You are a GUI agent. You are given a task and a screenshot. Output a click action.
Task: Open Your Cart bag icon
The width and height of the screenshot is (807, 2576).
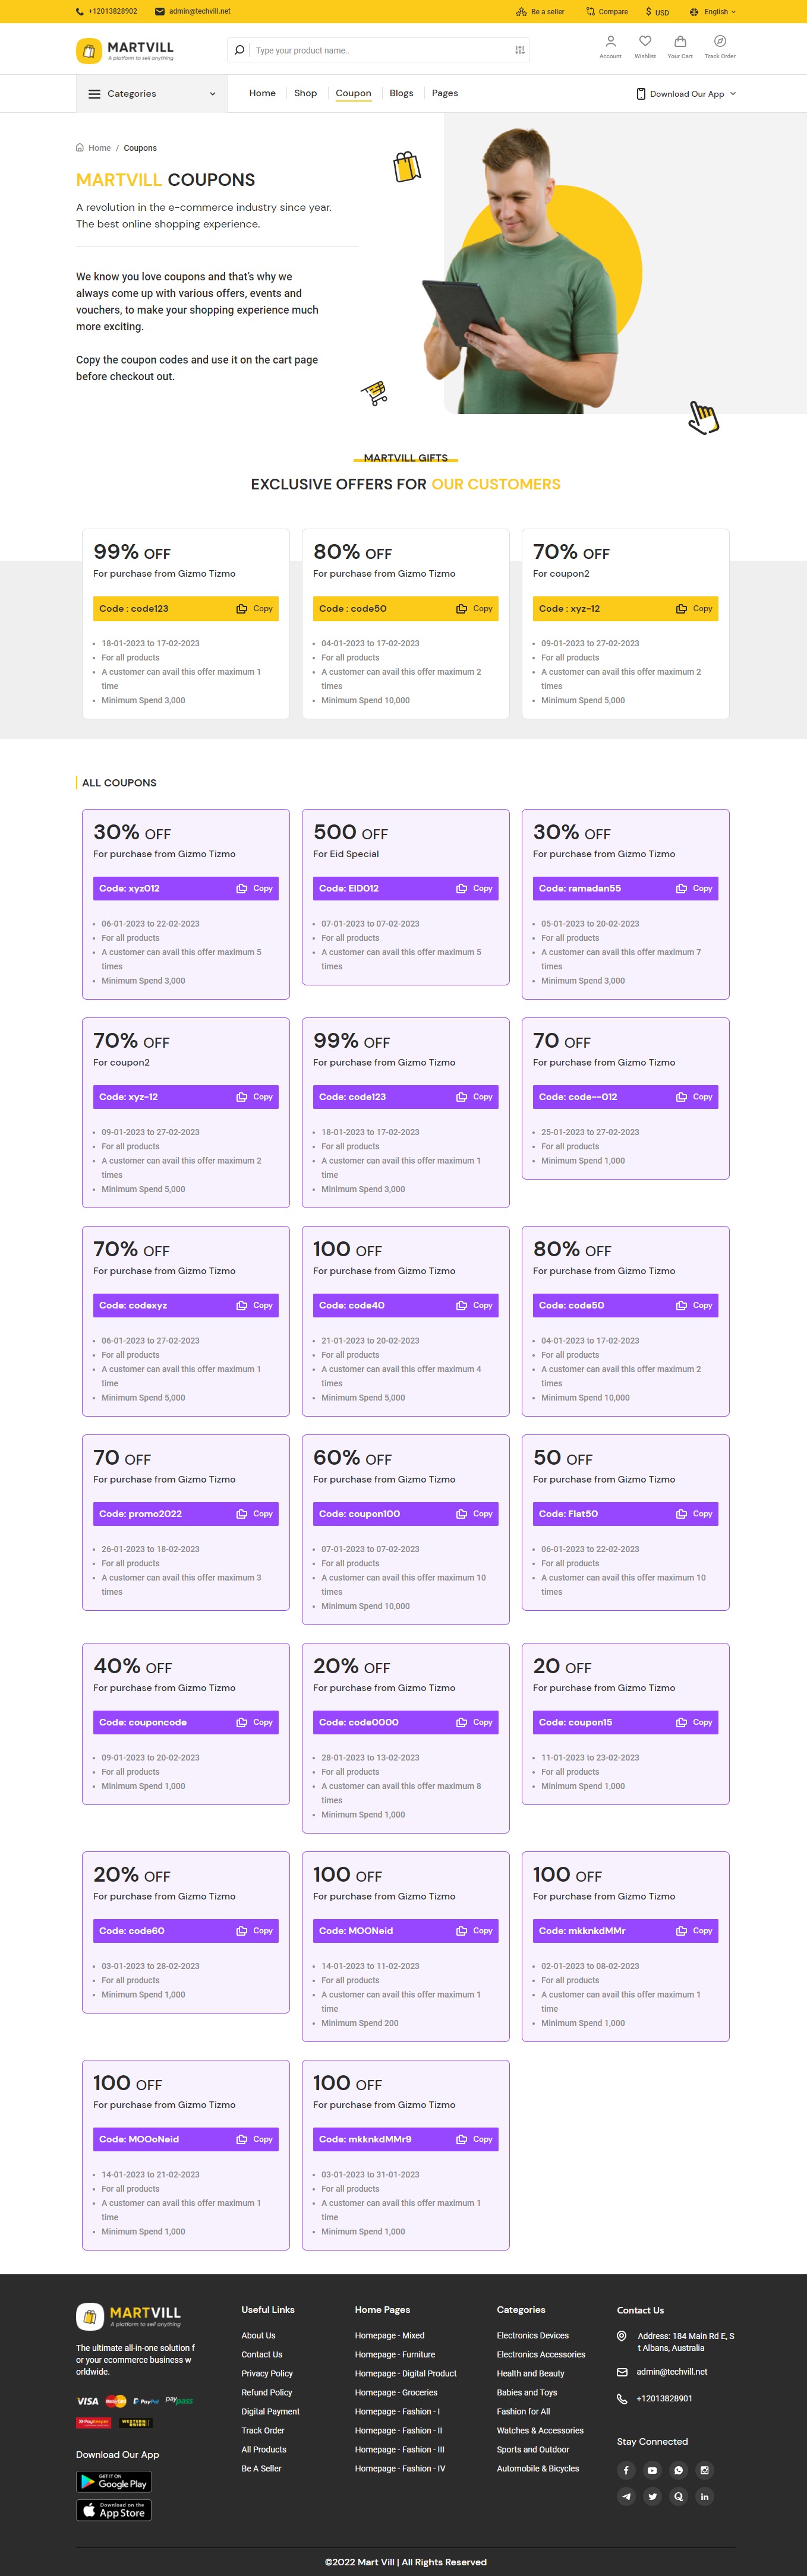pyautogui.click(x=680, y=42)
